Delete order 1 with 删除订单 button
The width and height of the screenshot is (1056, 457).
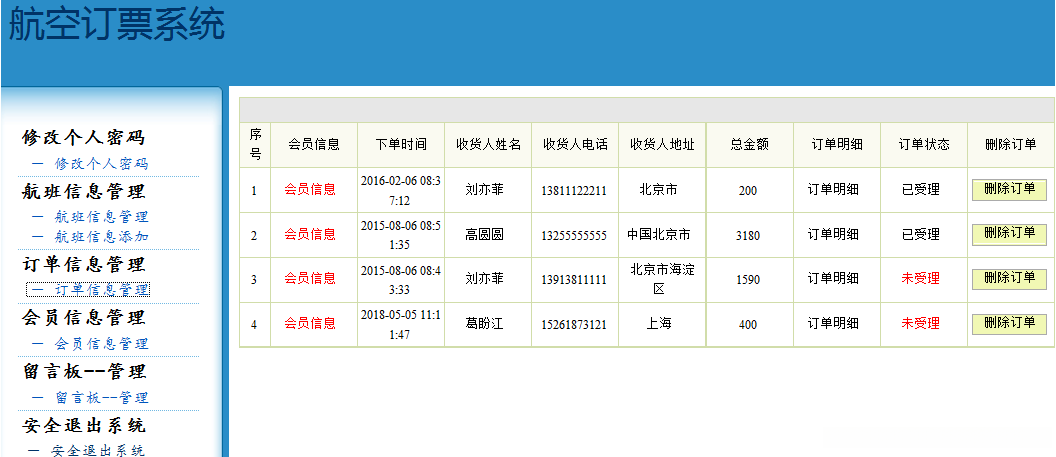(1009, 190)
